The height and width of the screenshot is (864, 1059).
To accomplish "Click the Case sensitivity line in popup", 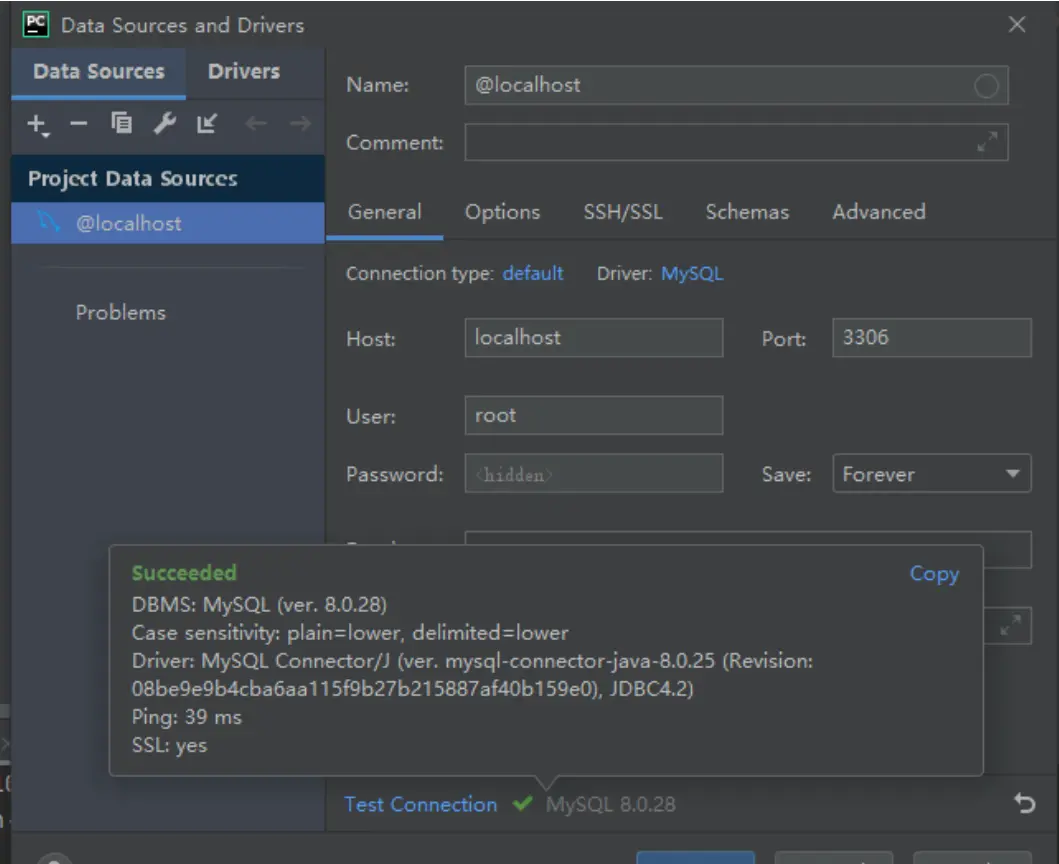I will [x=350, y=633].
